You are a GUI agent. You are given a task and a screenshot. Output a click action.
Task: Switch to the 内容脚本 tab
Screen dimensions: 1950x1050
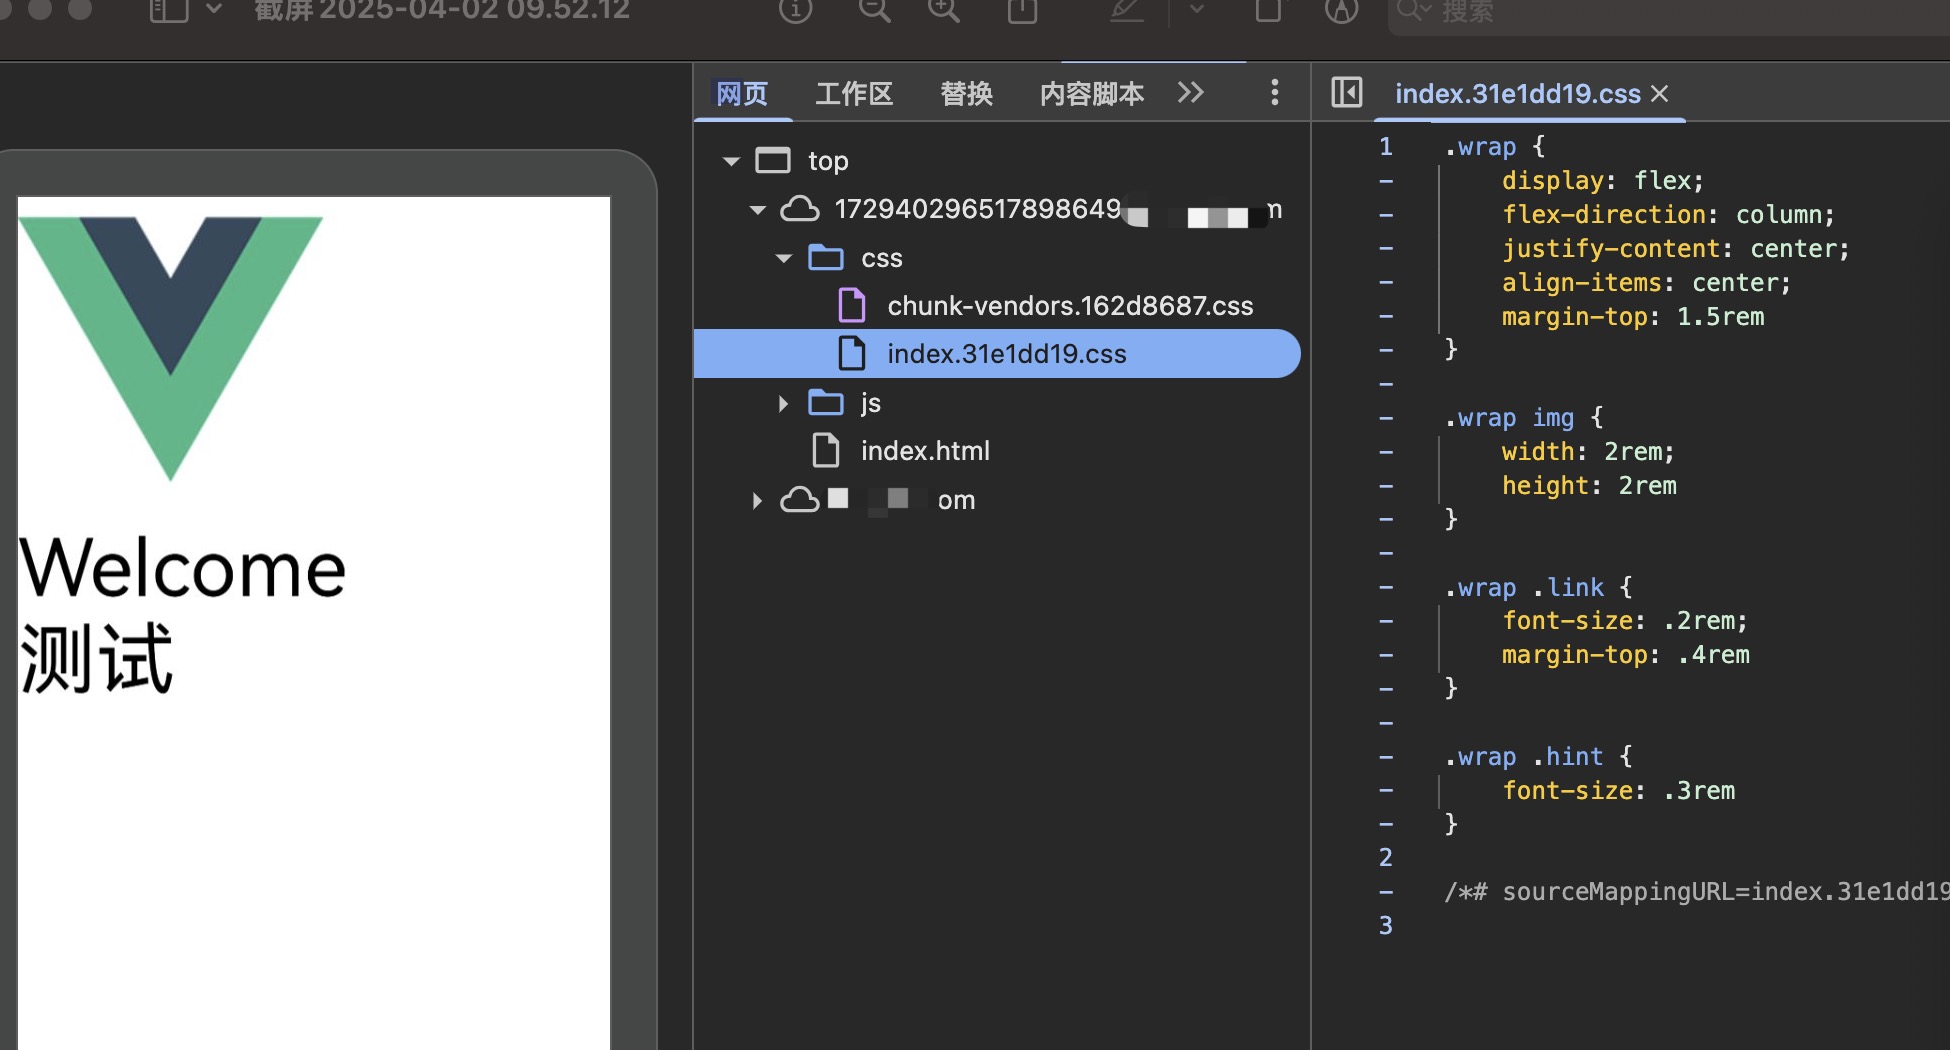click(1092, 94)
